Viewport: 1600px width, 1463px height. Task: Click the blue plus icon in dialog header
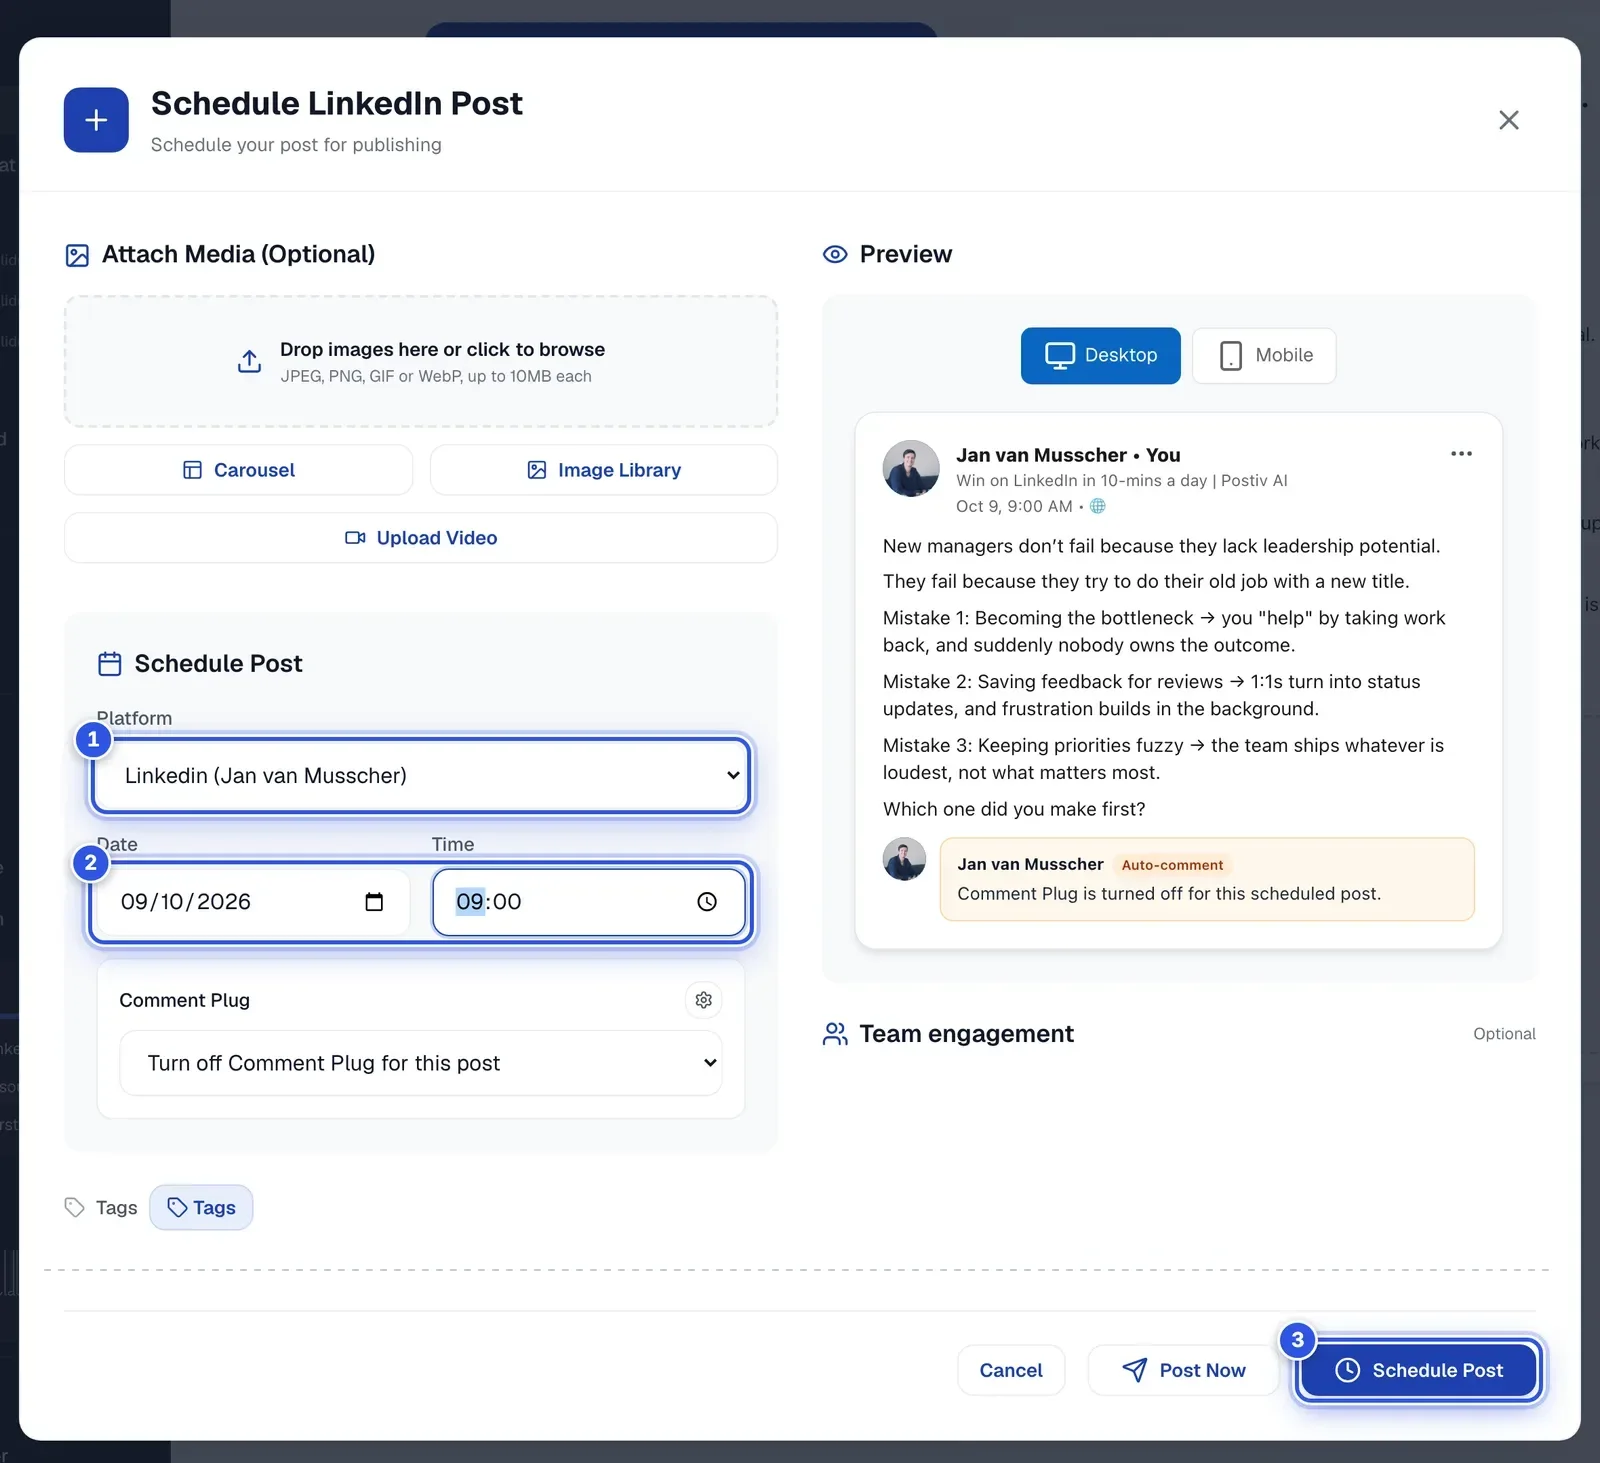click(x=96, y=120)
